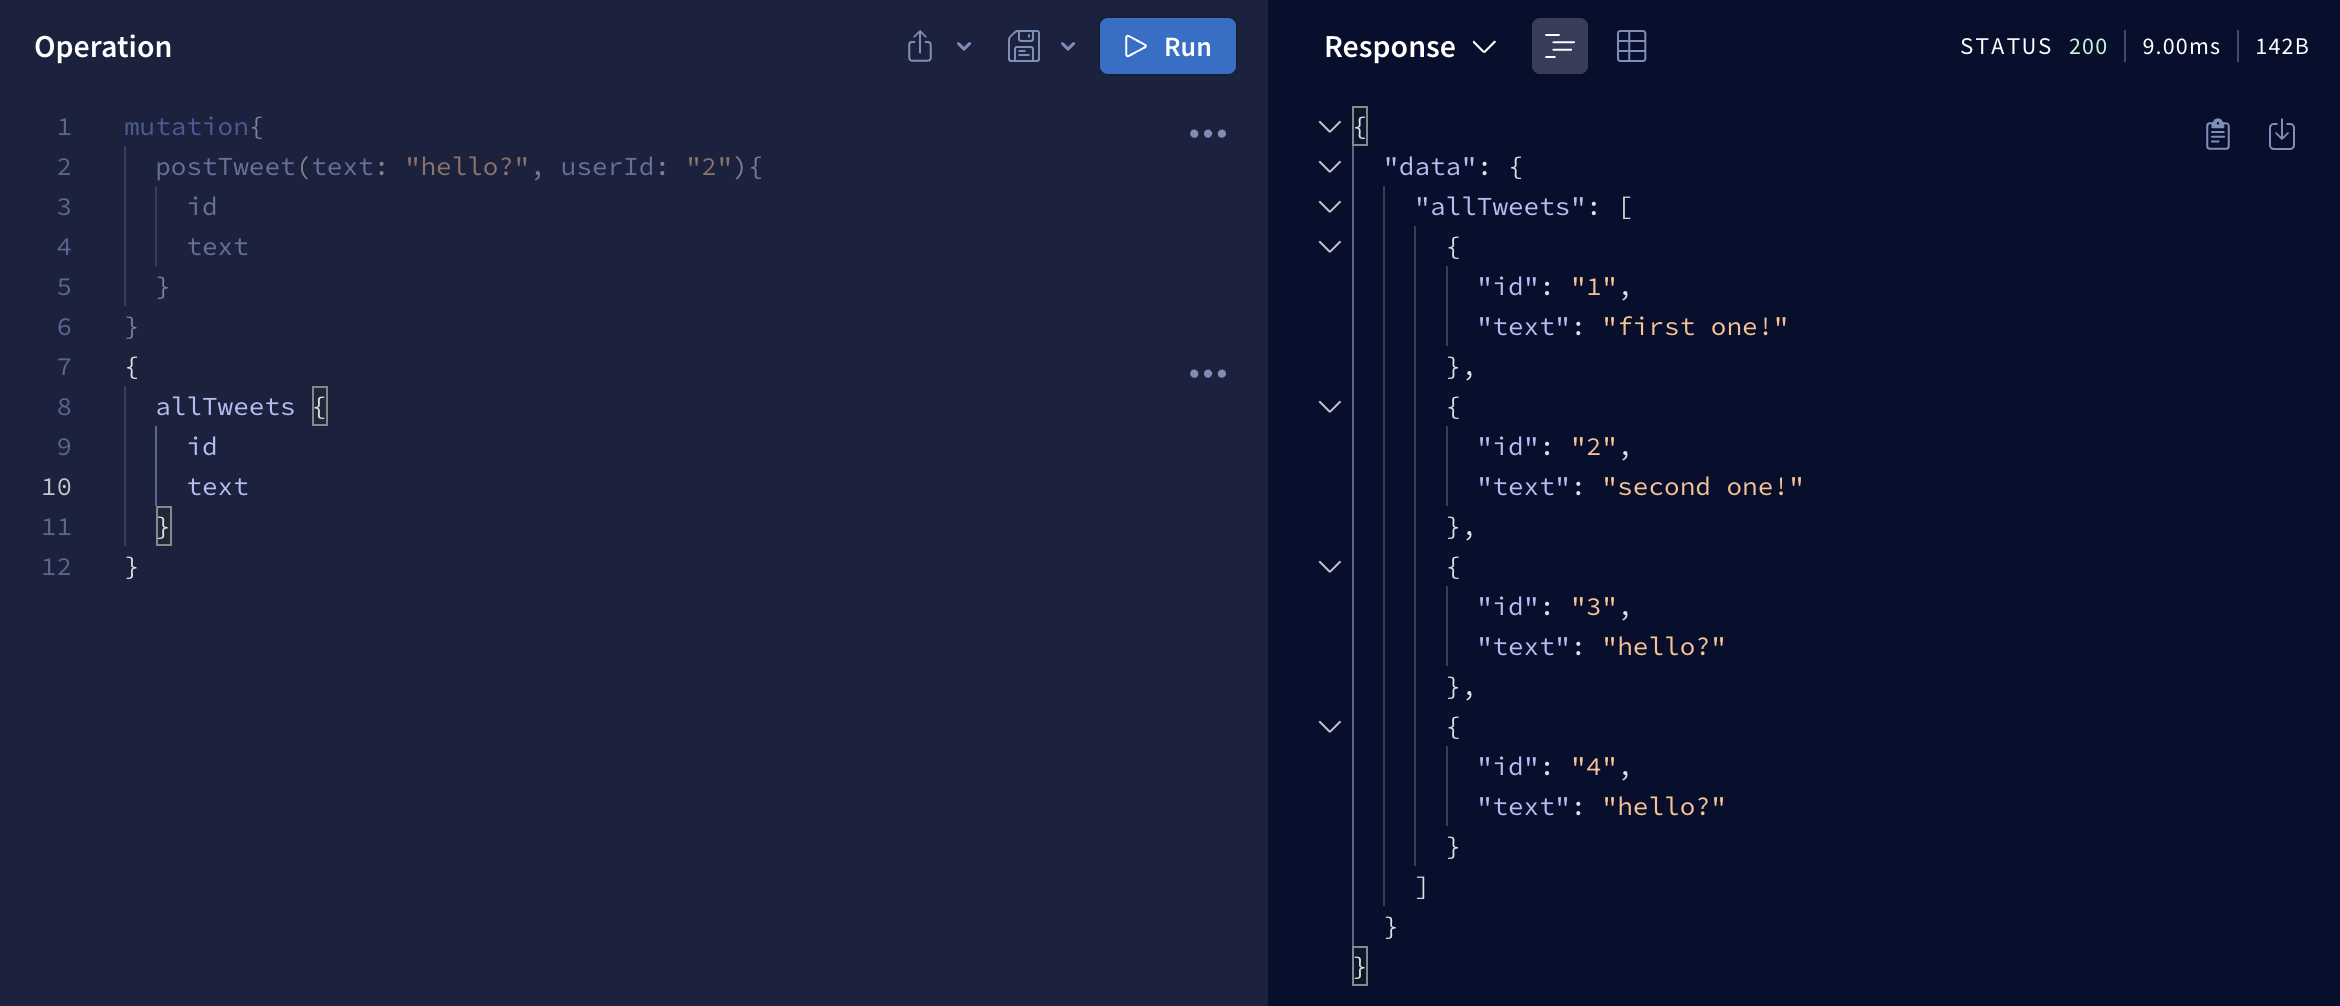The image size is (2340, 1006).
Task: Collapse the tweet object with id "3"
Action: click(1330, 567)
